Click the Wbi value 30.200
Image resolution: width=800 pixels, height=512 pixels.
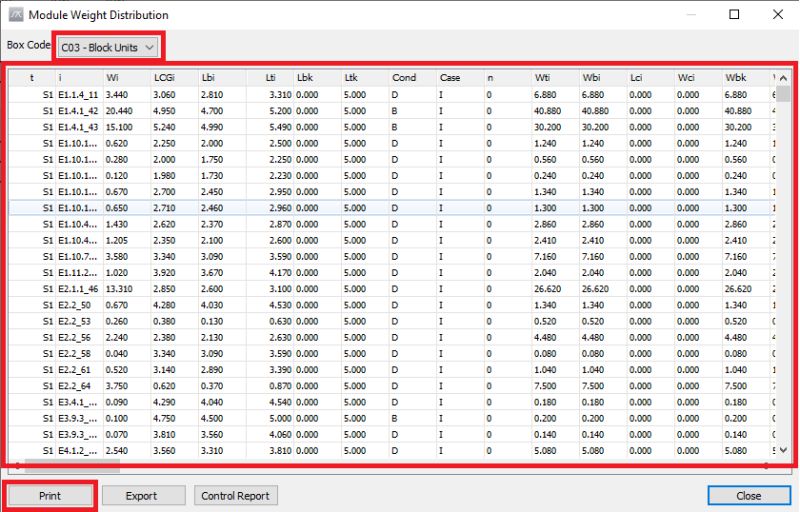(595, 127)
